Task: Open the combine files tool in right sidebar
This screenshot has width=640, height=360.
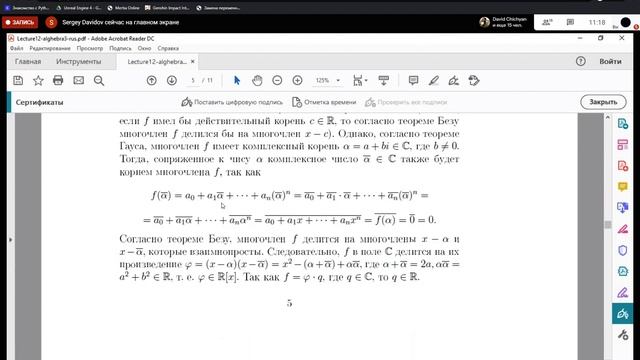Action: tap(622, 208)
